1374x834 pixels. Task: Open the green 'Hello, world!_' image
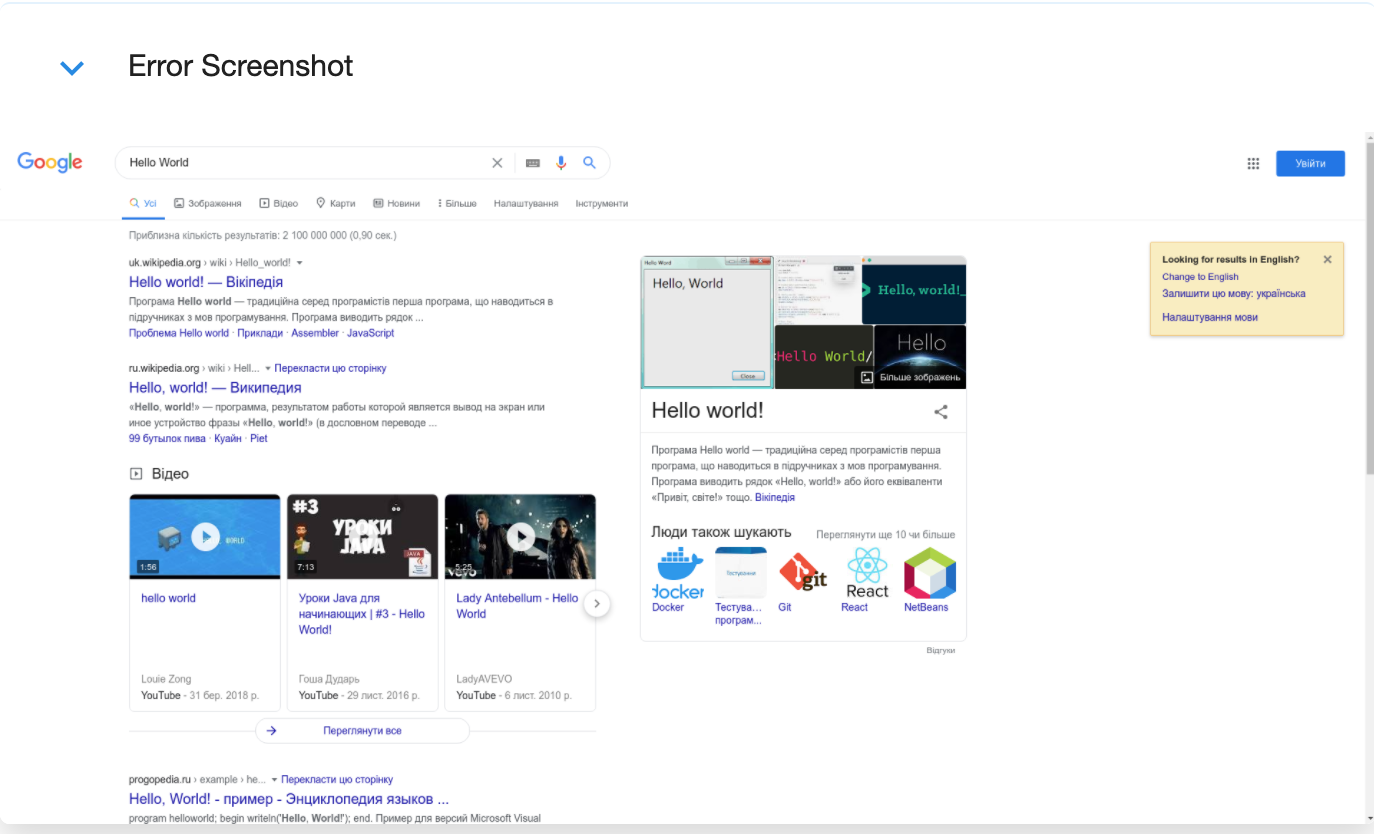point(914,290)
